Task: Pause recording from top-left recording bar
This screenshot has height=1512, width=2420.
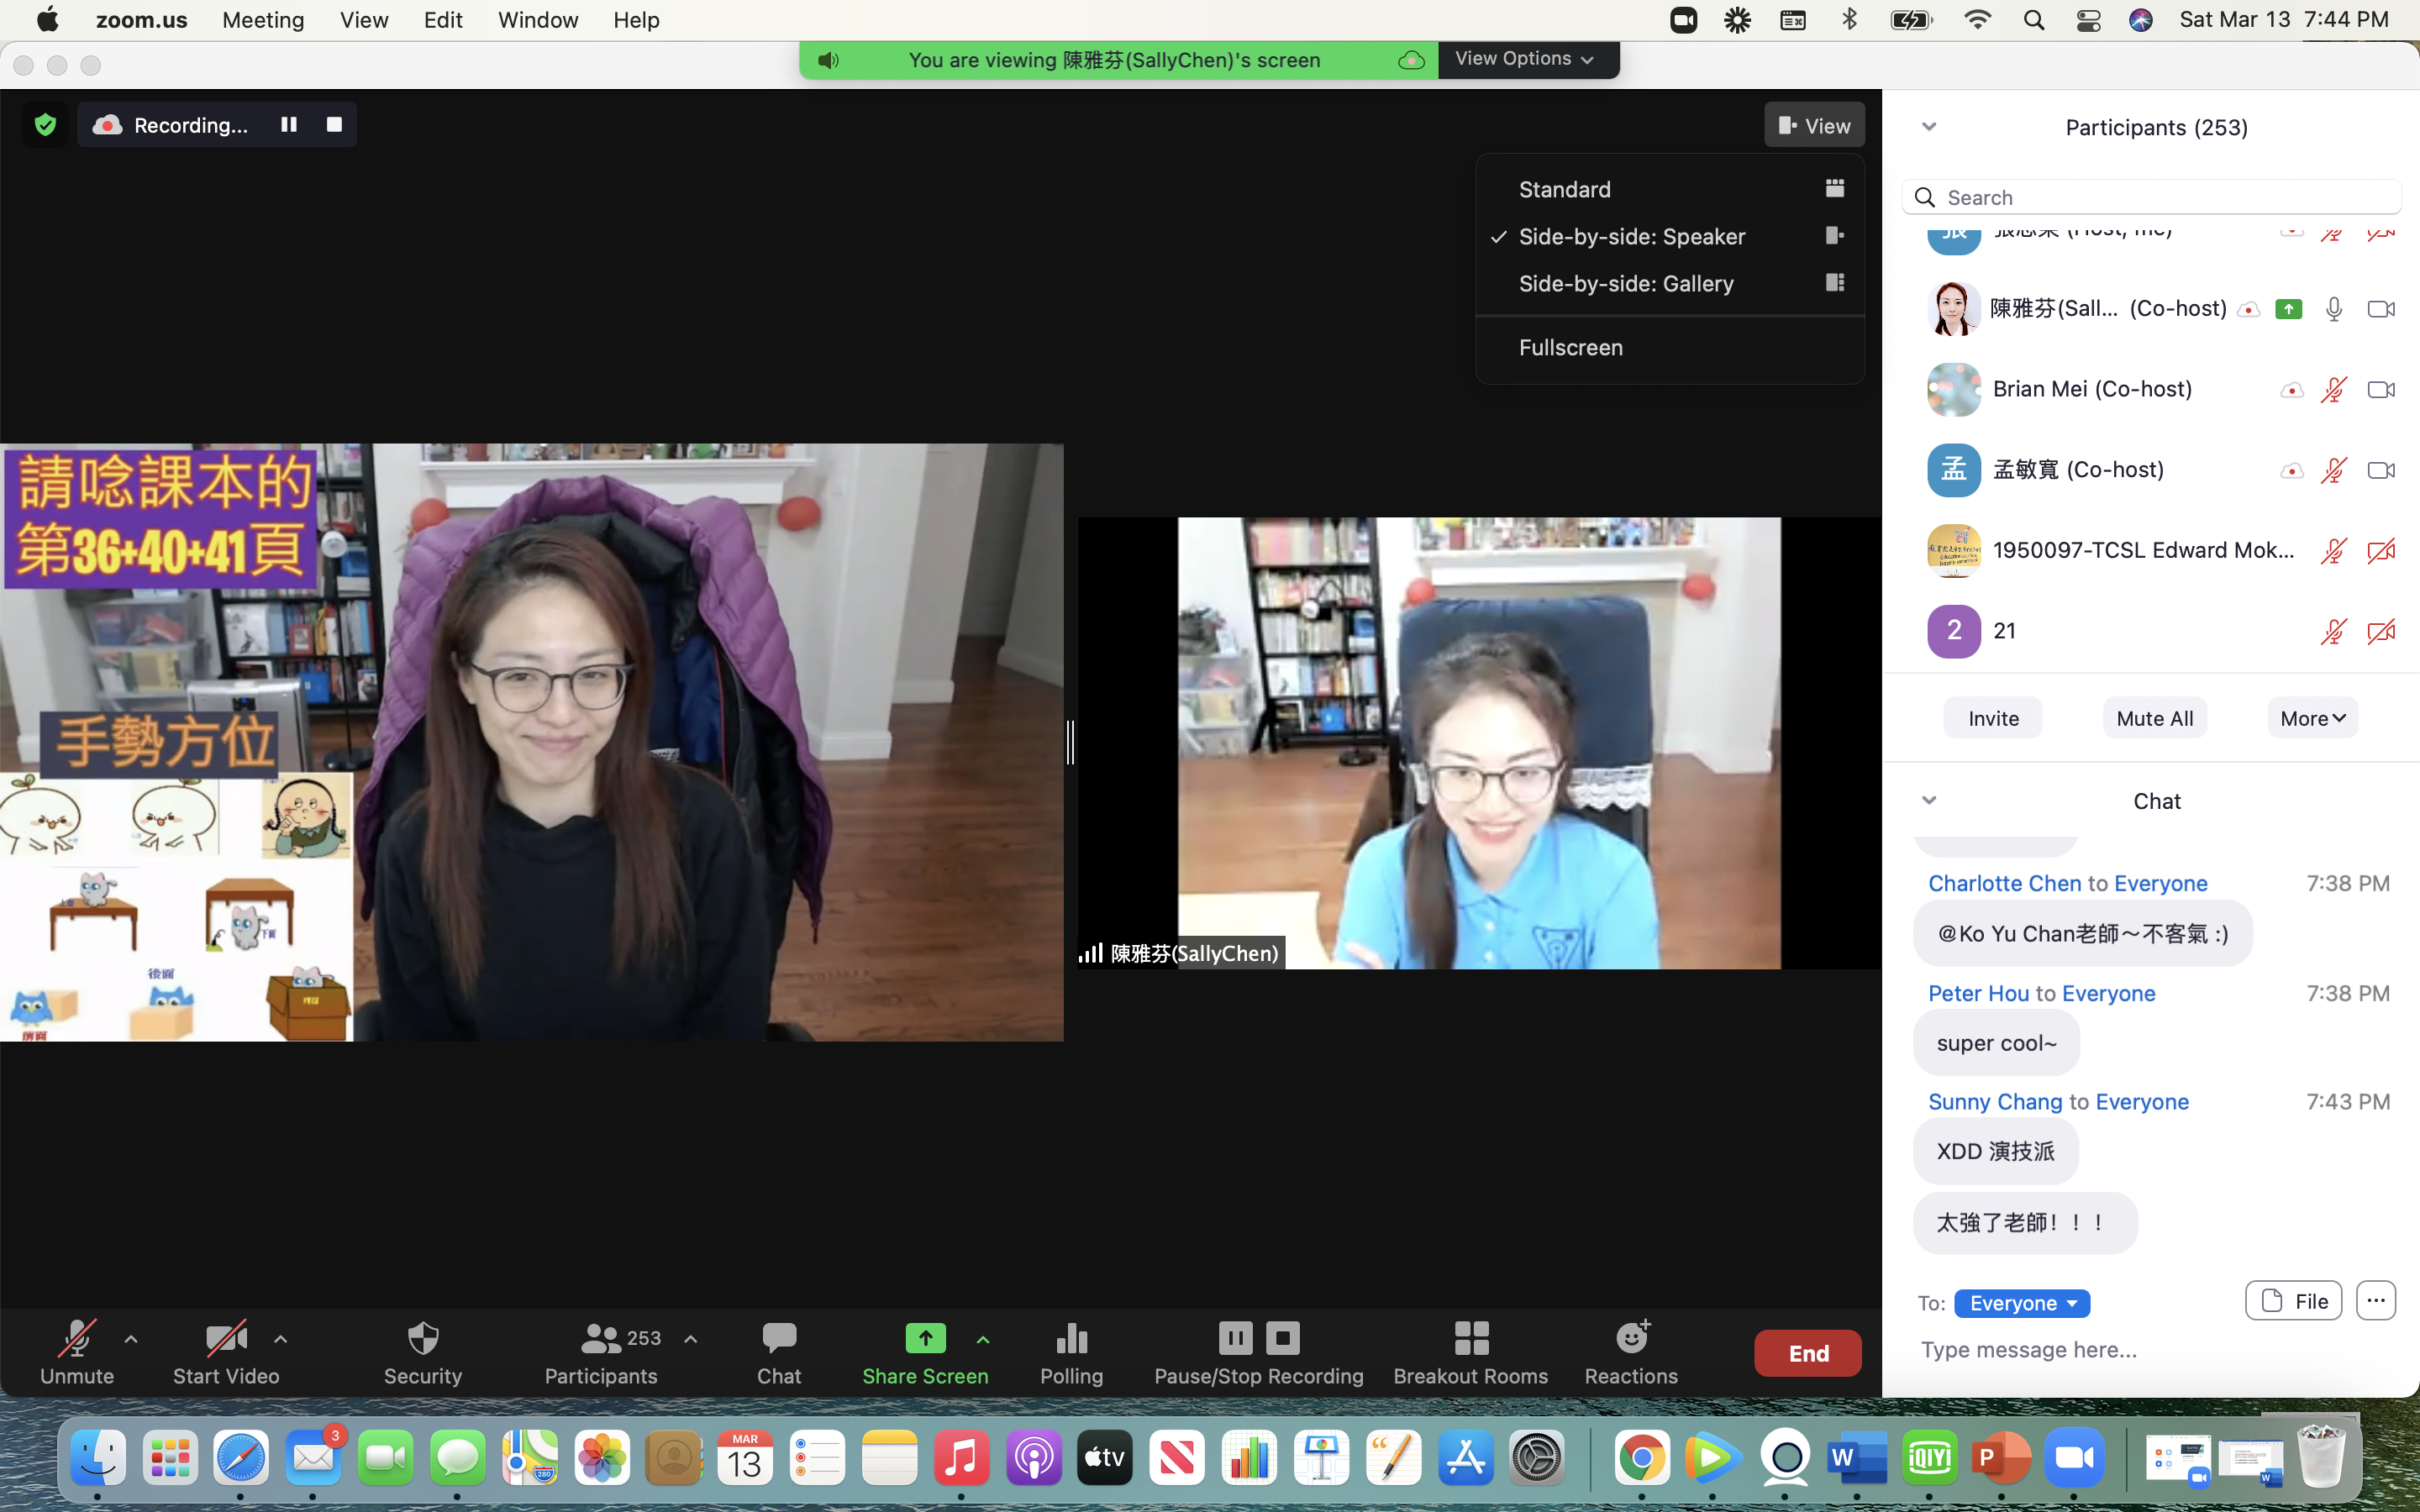Action: (288, 125)
